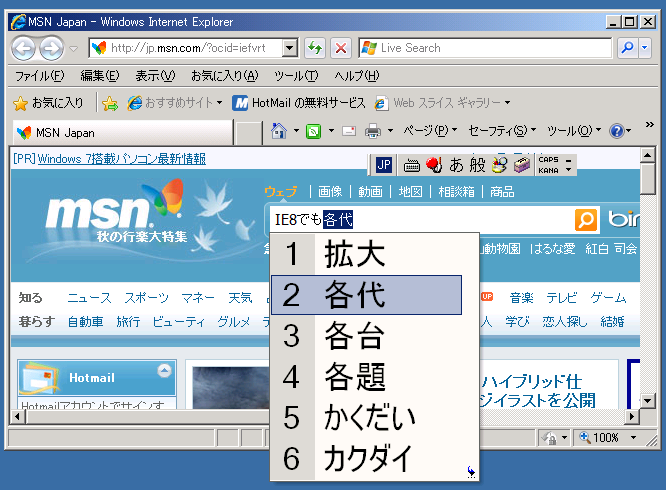Open a new blank tab button

point(248,133)
